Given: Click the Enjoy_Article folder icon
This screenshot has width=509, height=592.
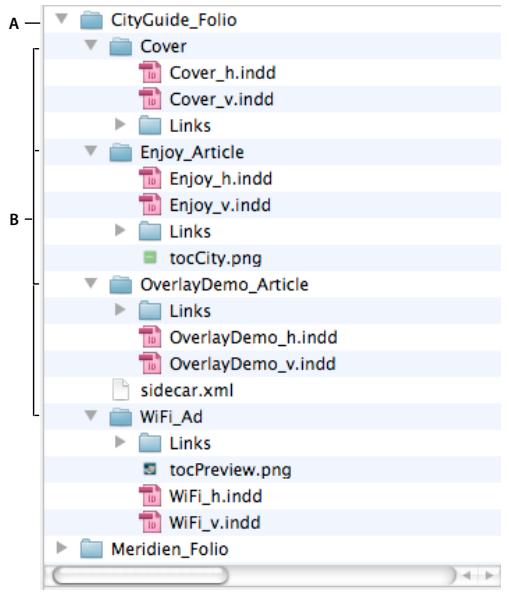Looking at the screenshot, I should [x=120, y=152].
